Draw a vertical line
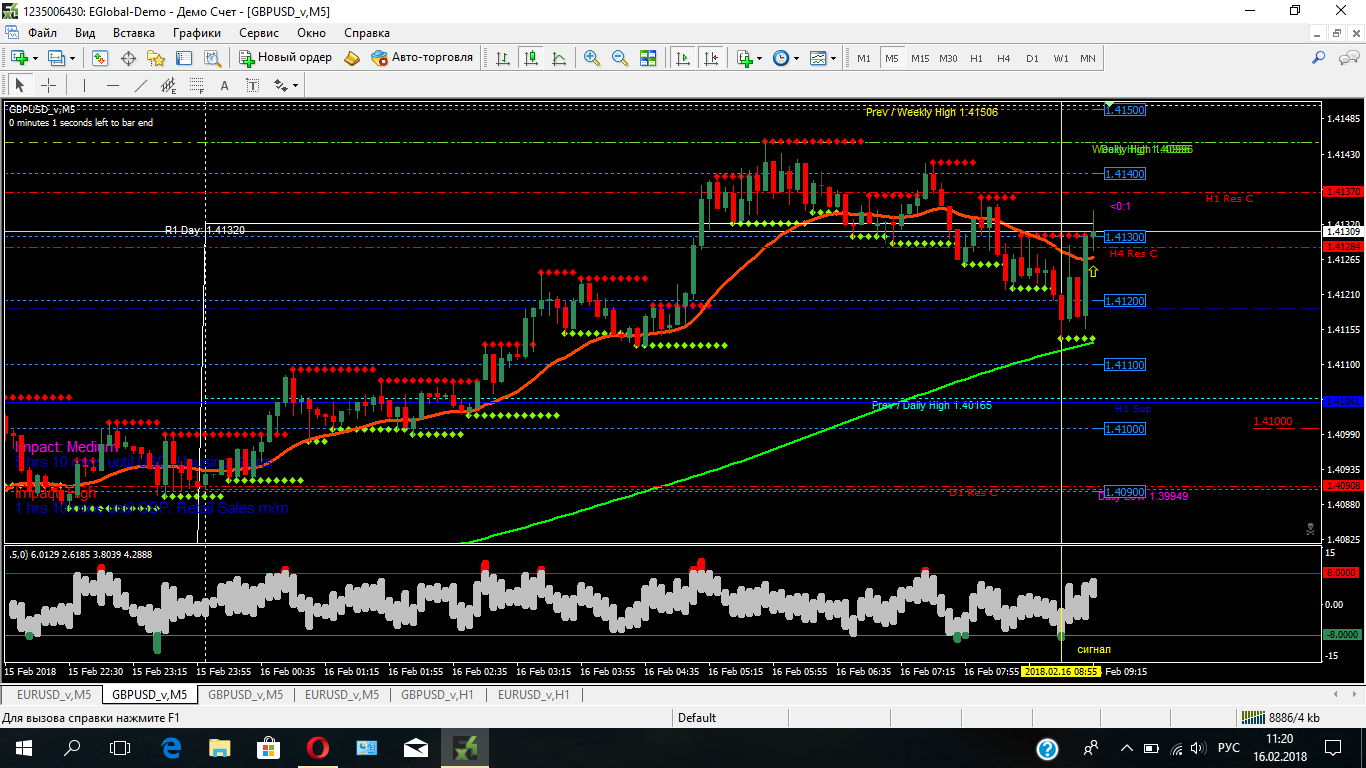Image resolution: width=1366 pixels, height=768 pixels. 85,85
